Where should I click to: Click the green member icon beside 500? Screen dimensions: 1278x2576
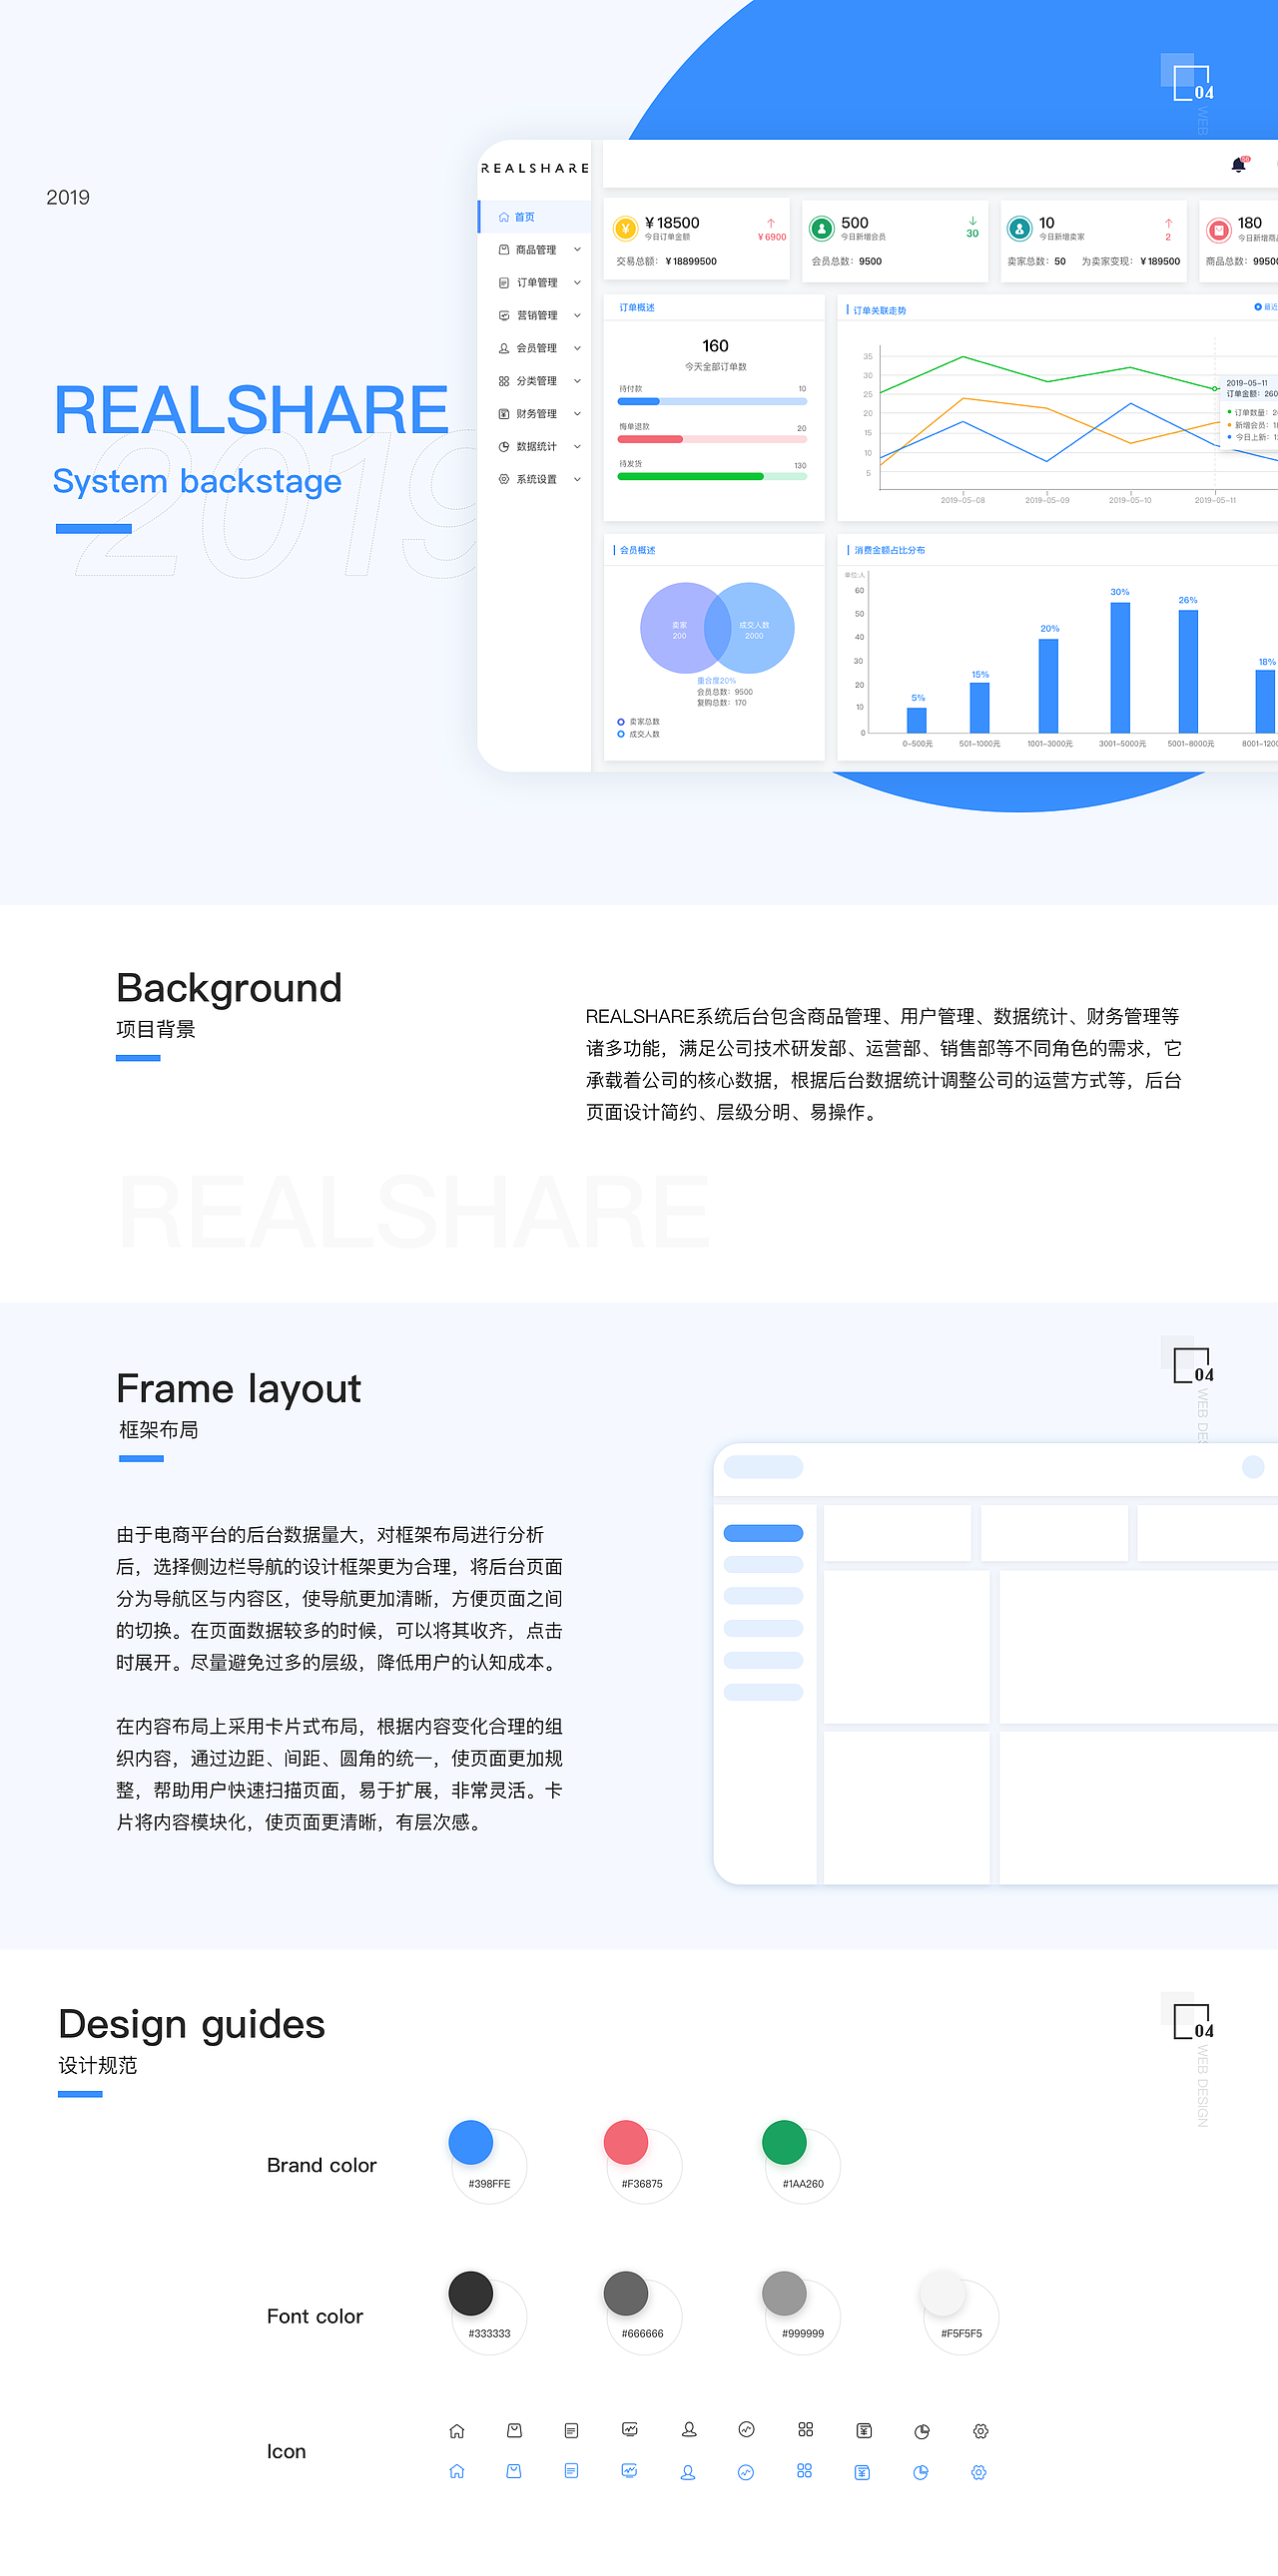click(822, 229)
